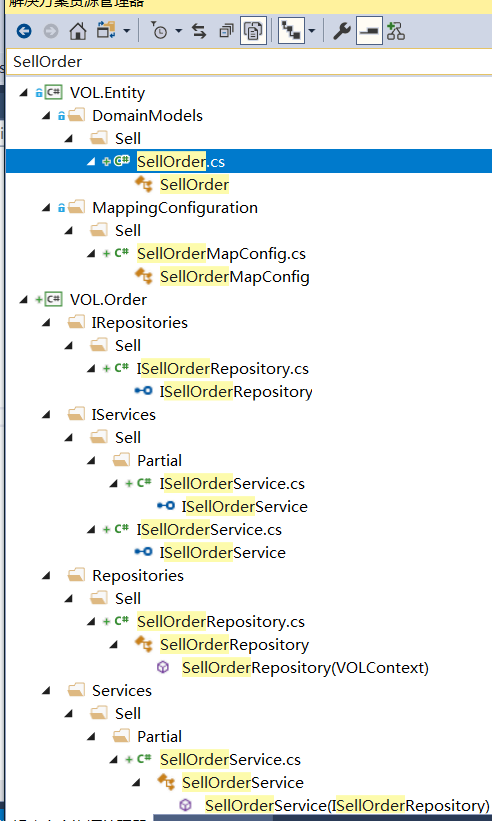
Task: Toggle the Preview Selected Items button
Action: pyautogui.click(x=370, y=31)
